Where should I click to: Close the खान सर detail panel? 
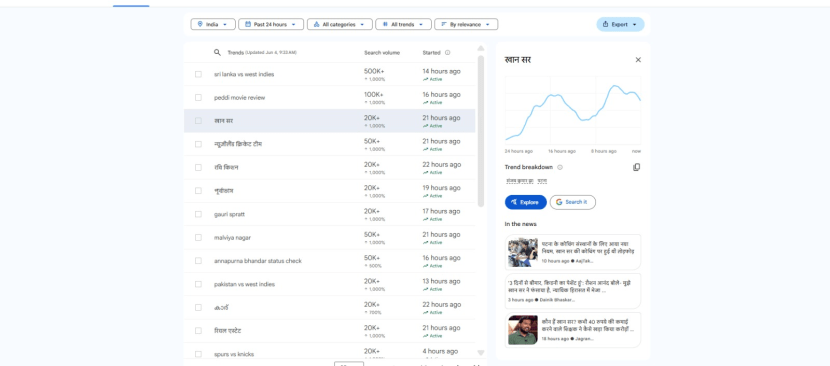click(x=638, y=60)
